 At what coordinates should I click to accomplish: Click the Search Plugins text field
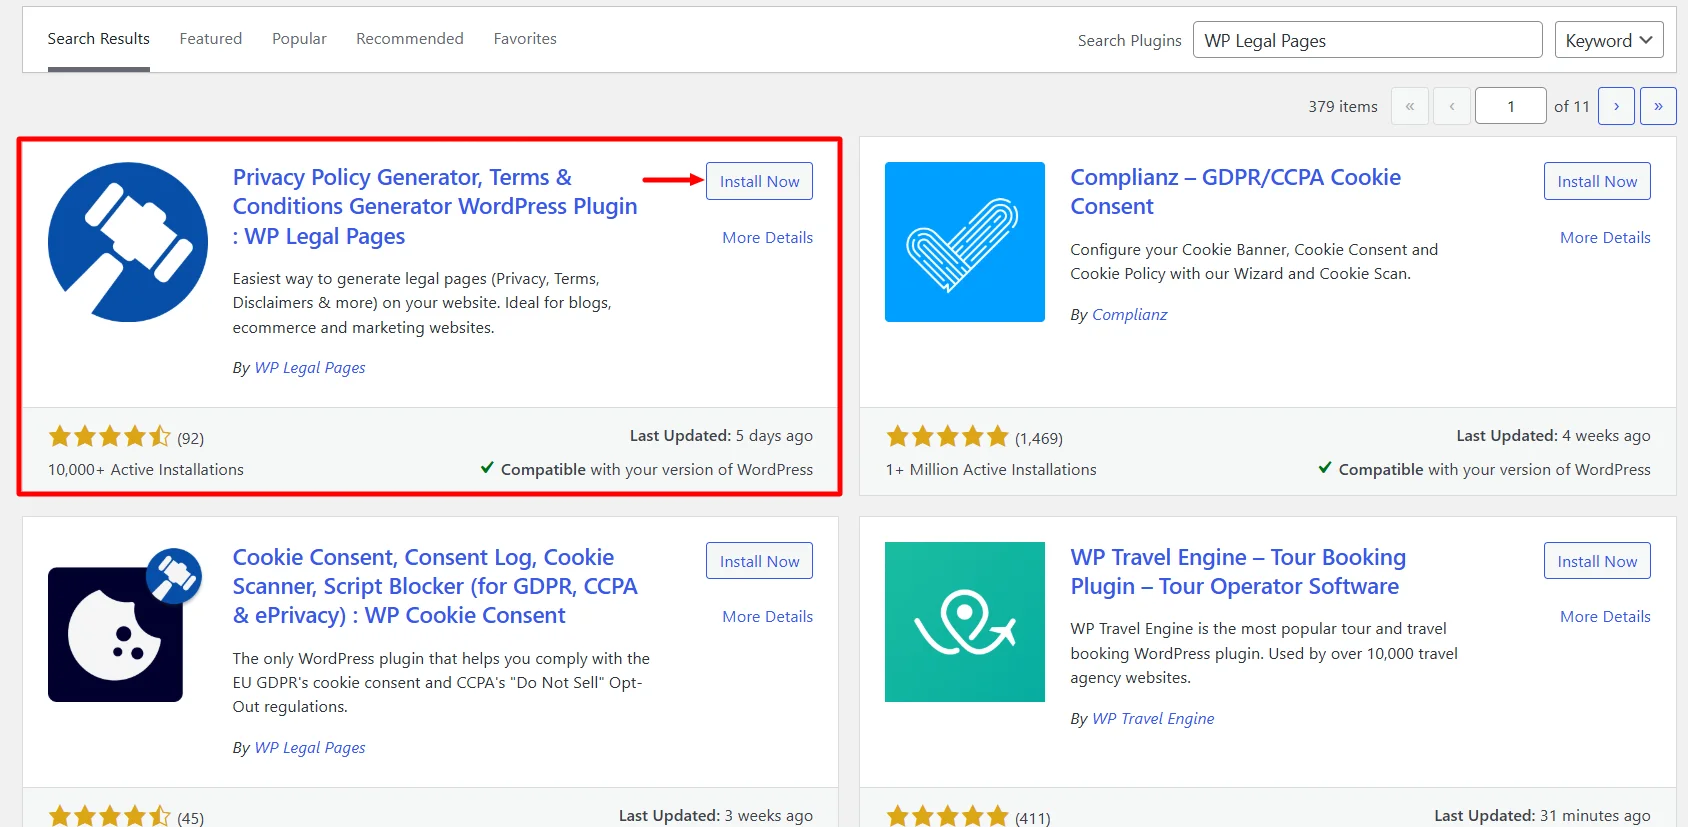tap(1366, 40)
